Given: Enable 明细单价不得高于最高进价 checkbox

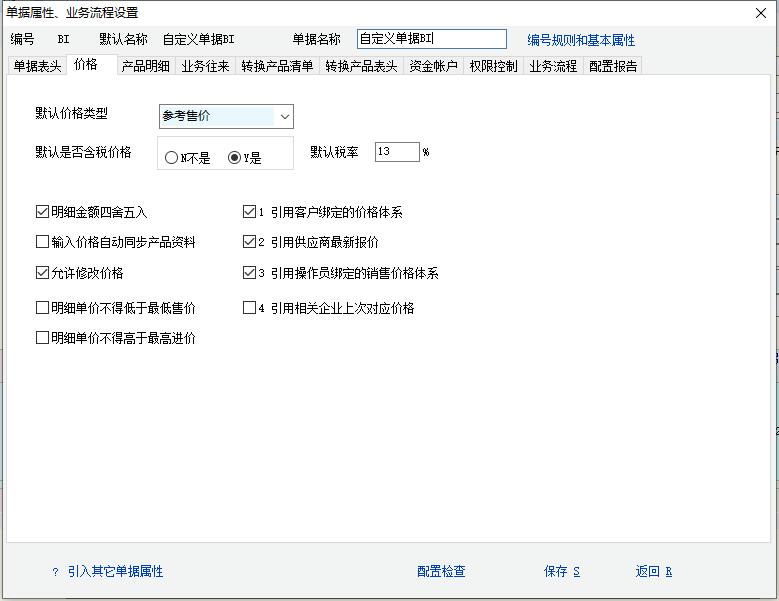Looking at the screenshot, I should point(42,338).
